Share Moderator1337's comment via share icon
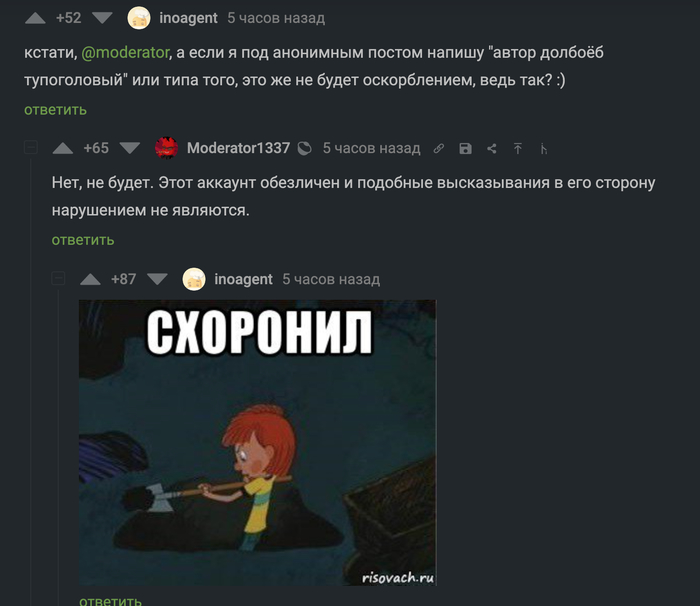The width and height of the screenshot is (700, 606). coord(492,148)
